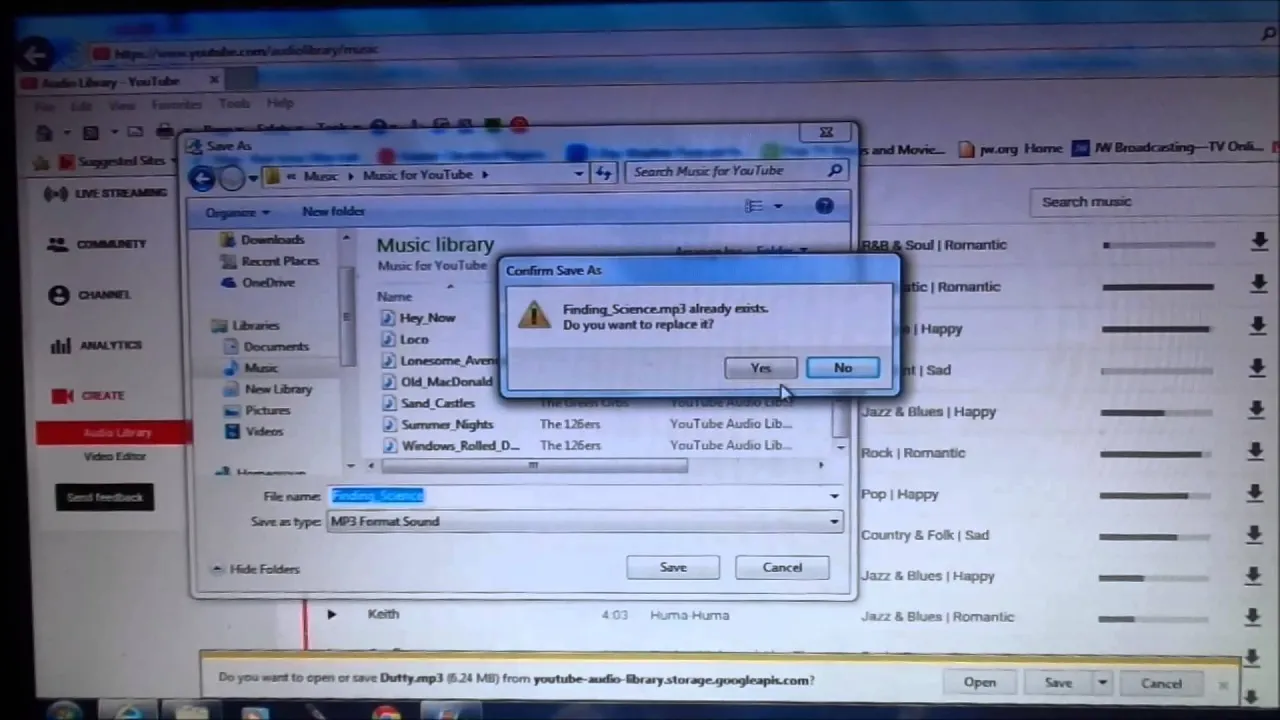1280x720 pixels.
Task: Close the download notification bar
Action: (x=1223, y=685)
